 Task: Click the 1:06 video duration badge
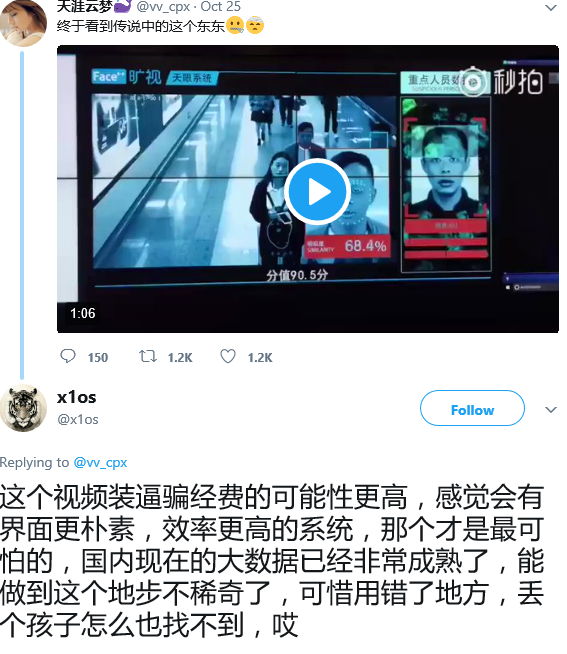(83, 313)
